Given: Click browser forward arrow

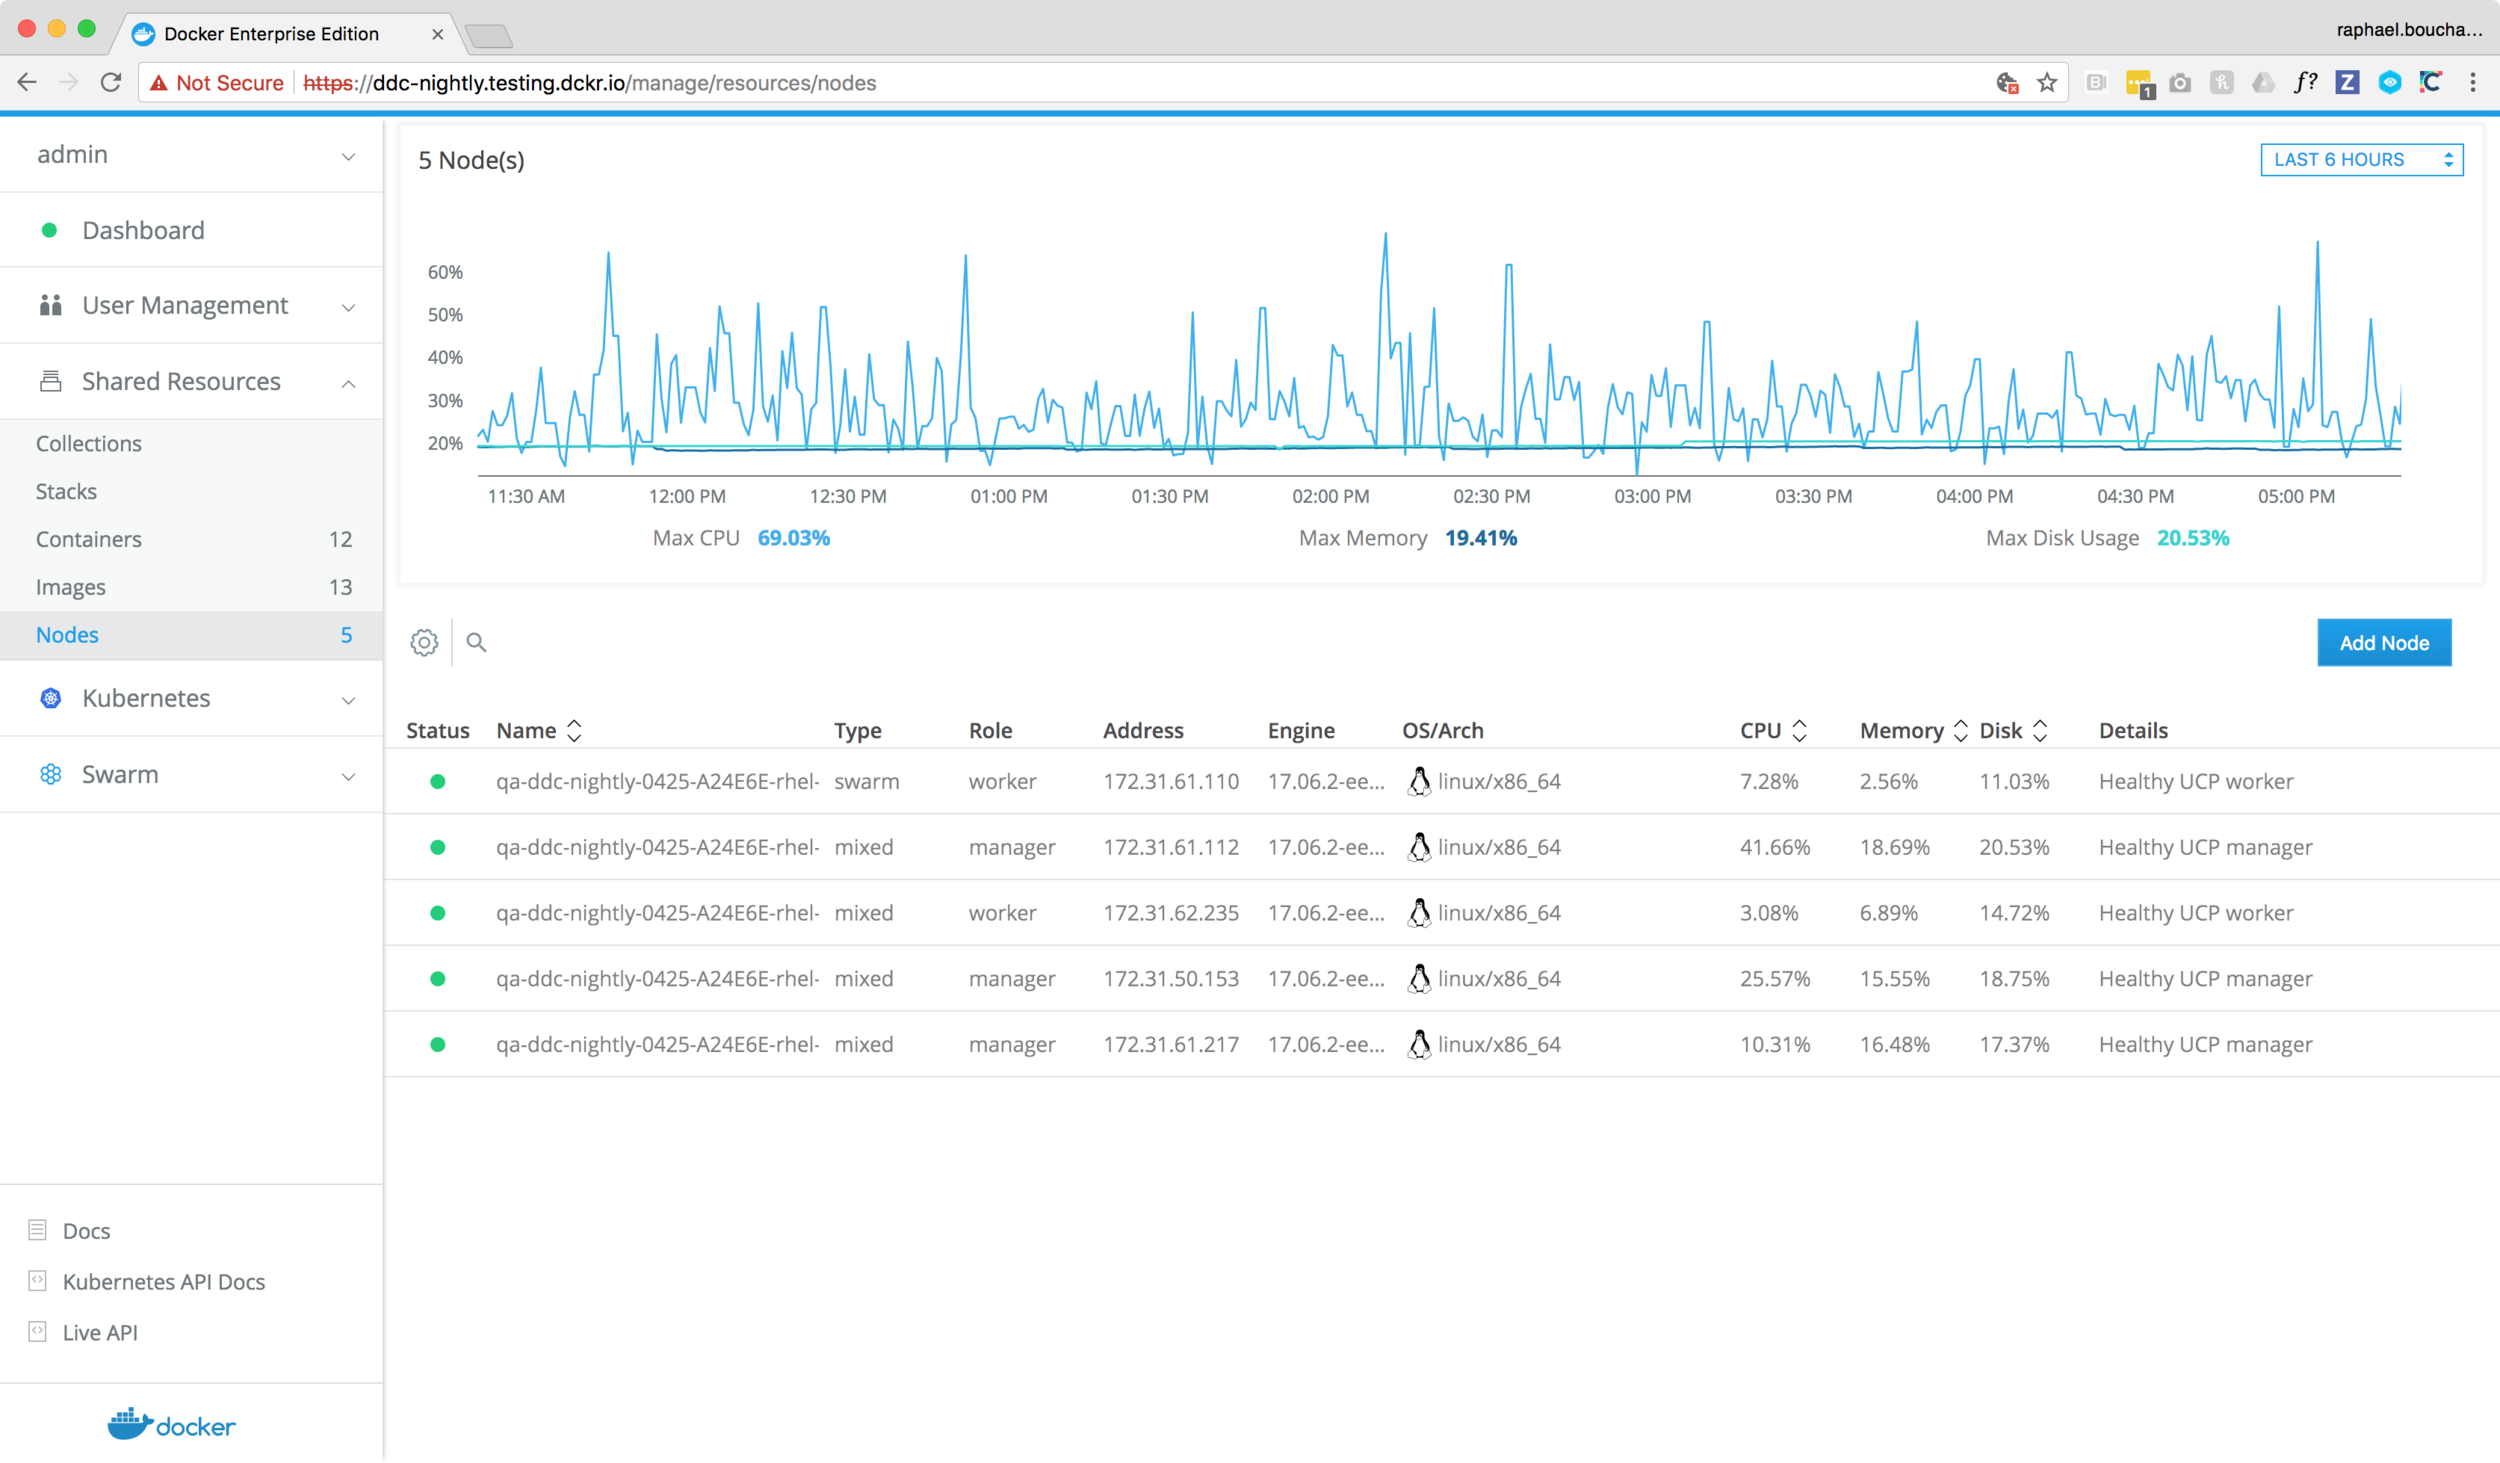Looking at the screenshot, I should 68,82.
